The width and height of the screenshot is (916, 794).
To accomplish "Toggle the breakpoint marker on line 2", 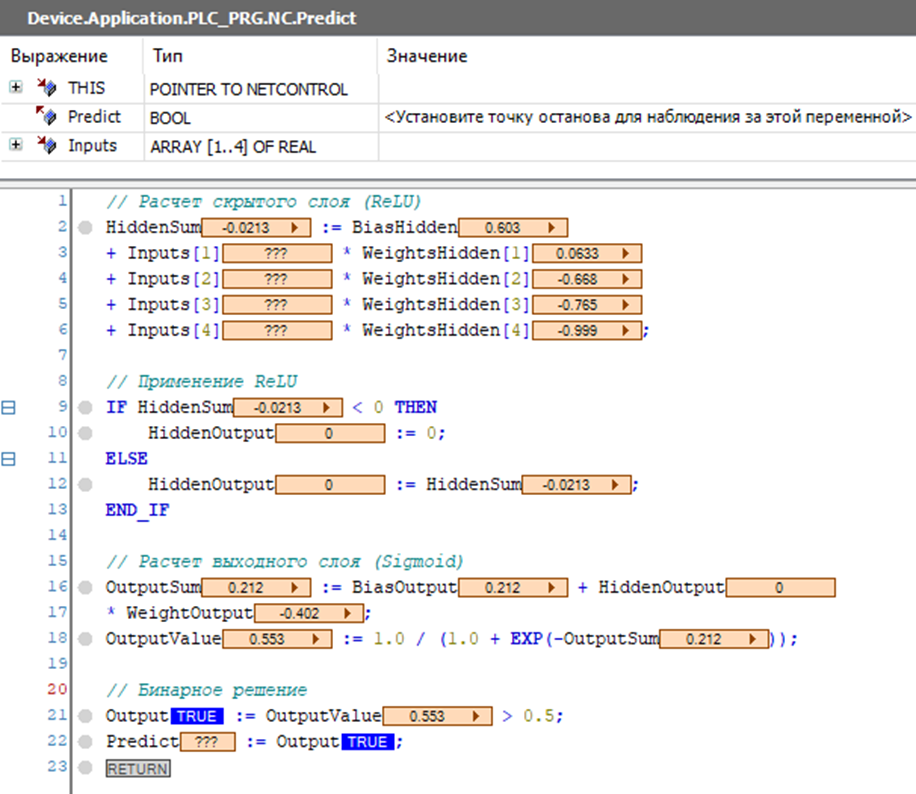I will tap(85, 227).
